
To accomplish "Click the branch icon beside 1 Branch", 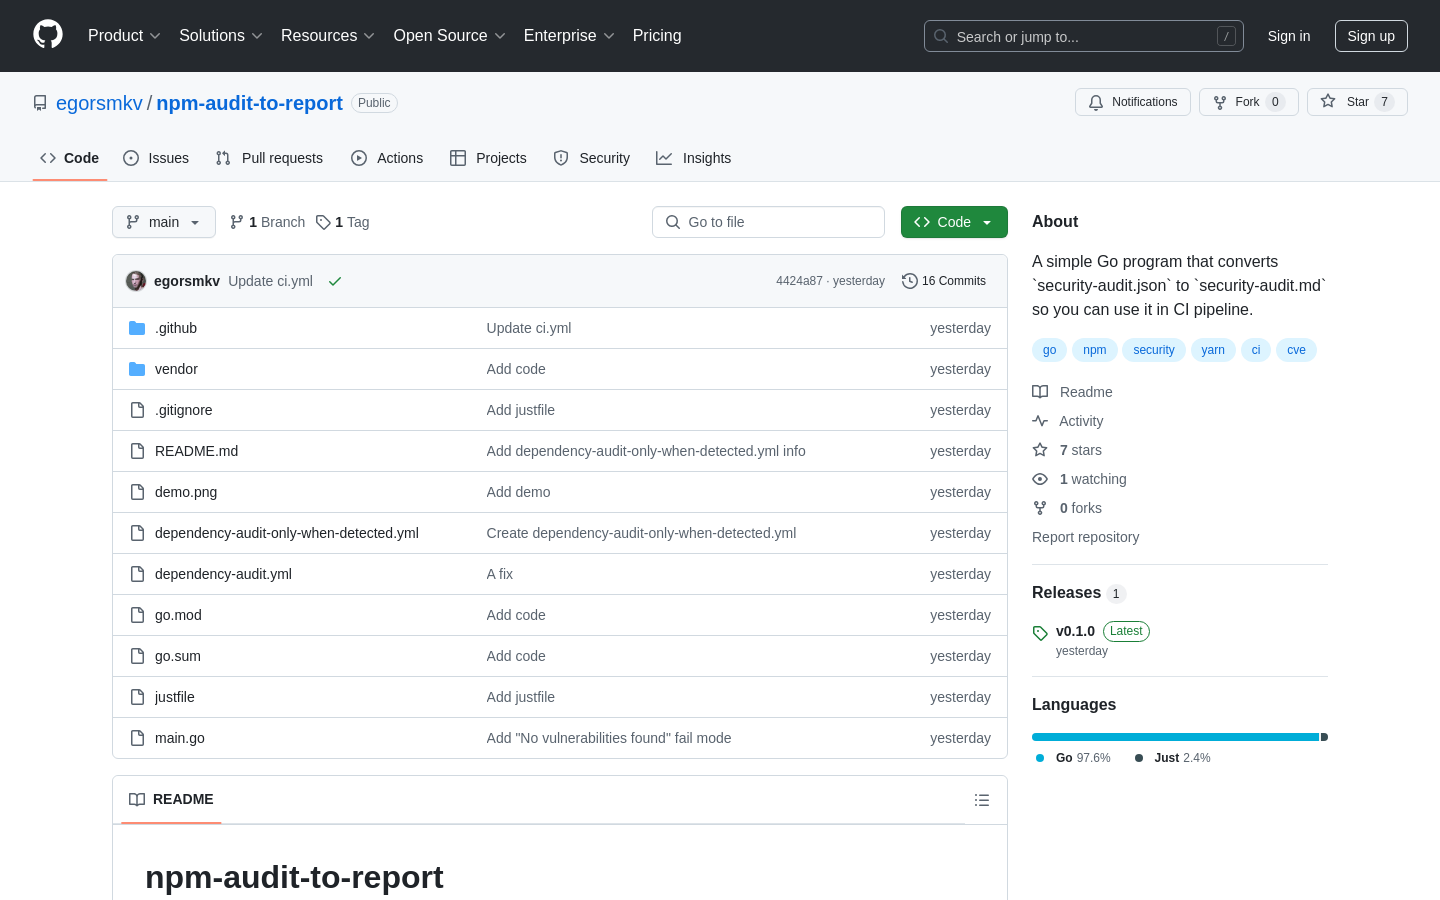I will click(x=237, y=222).
